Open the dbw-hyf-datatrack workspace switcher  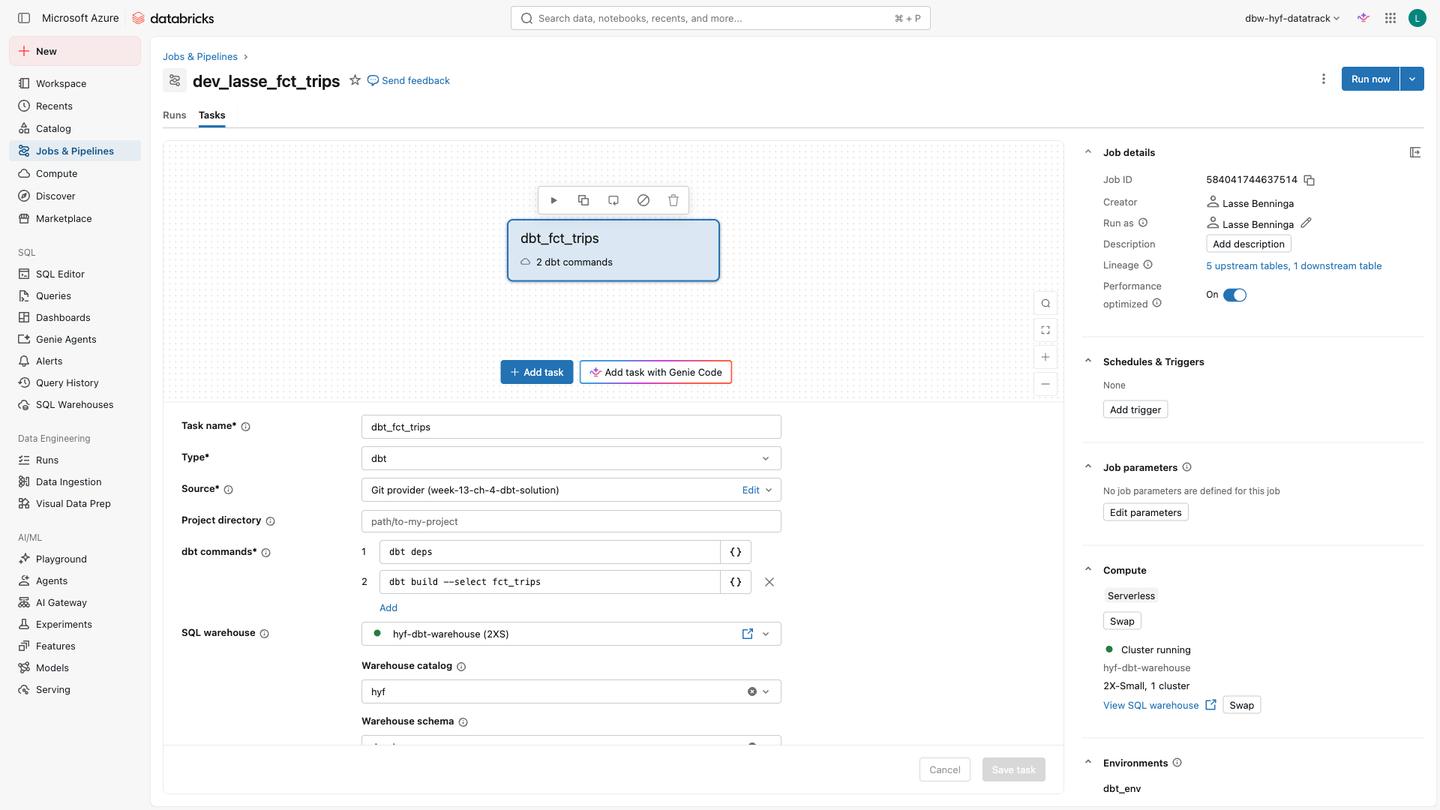click(1292, 18)
